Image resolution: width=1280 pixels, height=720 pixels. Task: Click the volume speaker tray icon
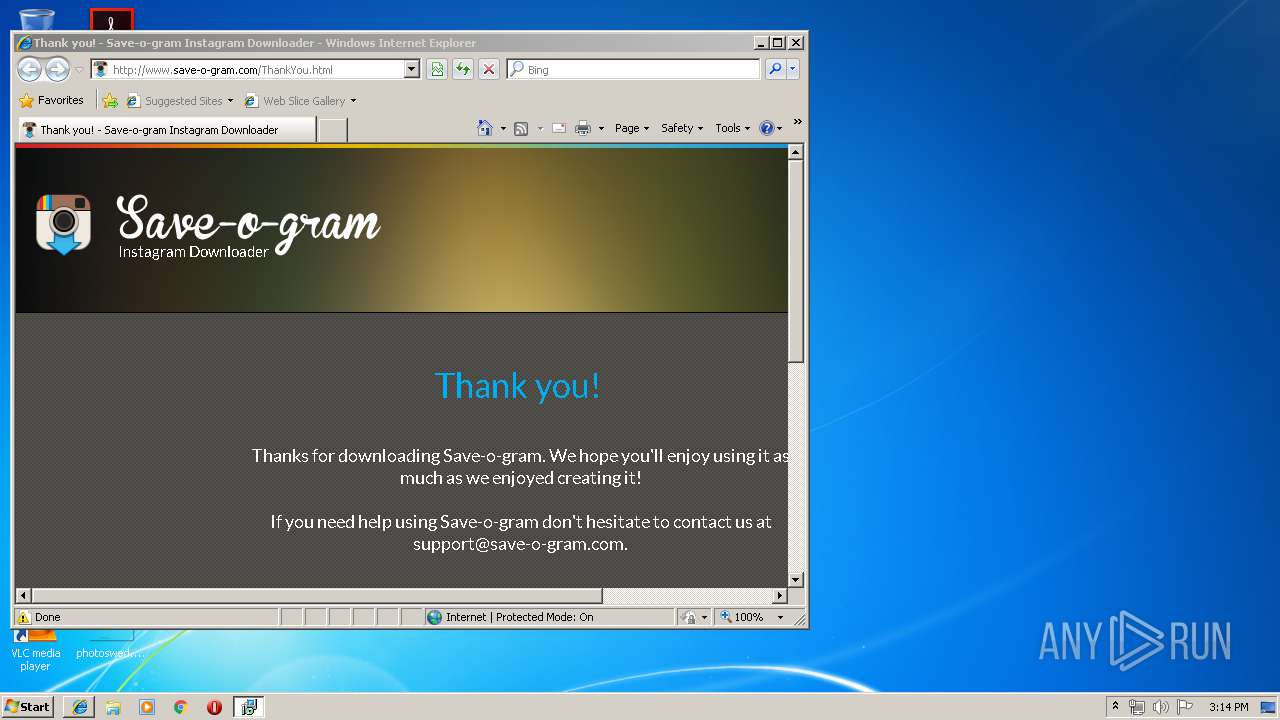(1161, 707)
